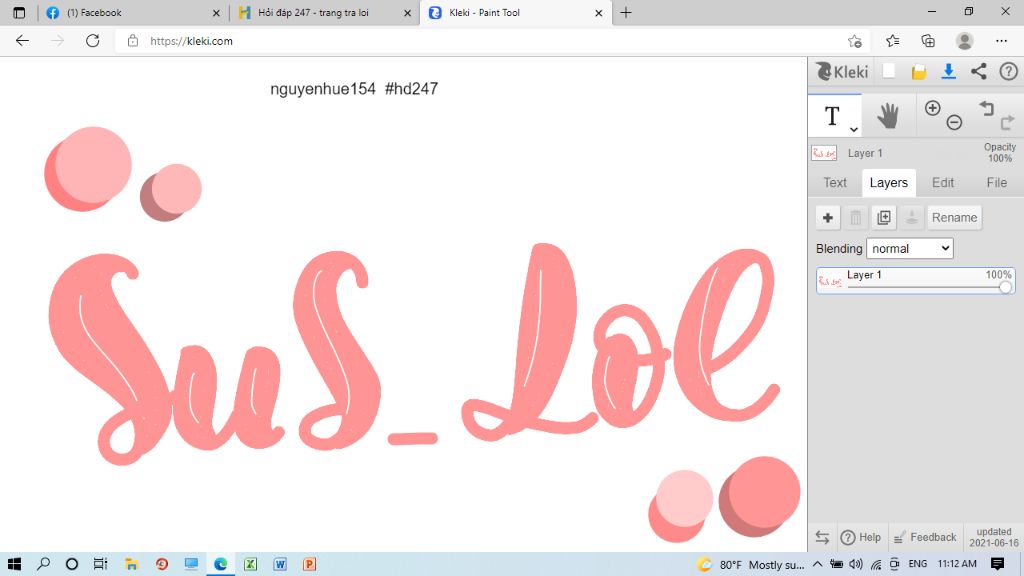The image size is (1024, 576).
Task: Redo the last action
Action: 1007,121
